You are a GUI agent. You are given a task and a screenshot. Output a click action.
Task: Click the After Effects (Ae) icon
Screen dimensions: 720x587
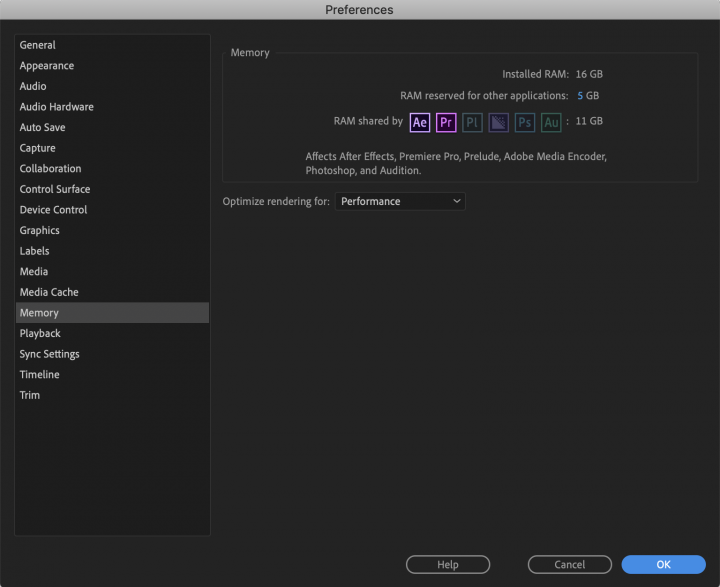pos(420,122)
